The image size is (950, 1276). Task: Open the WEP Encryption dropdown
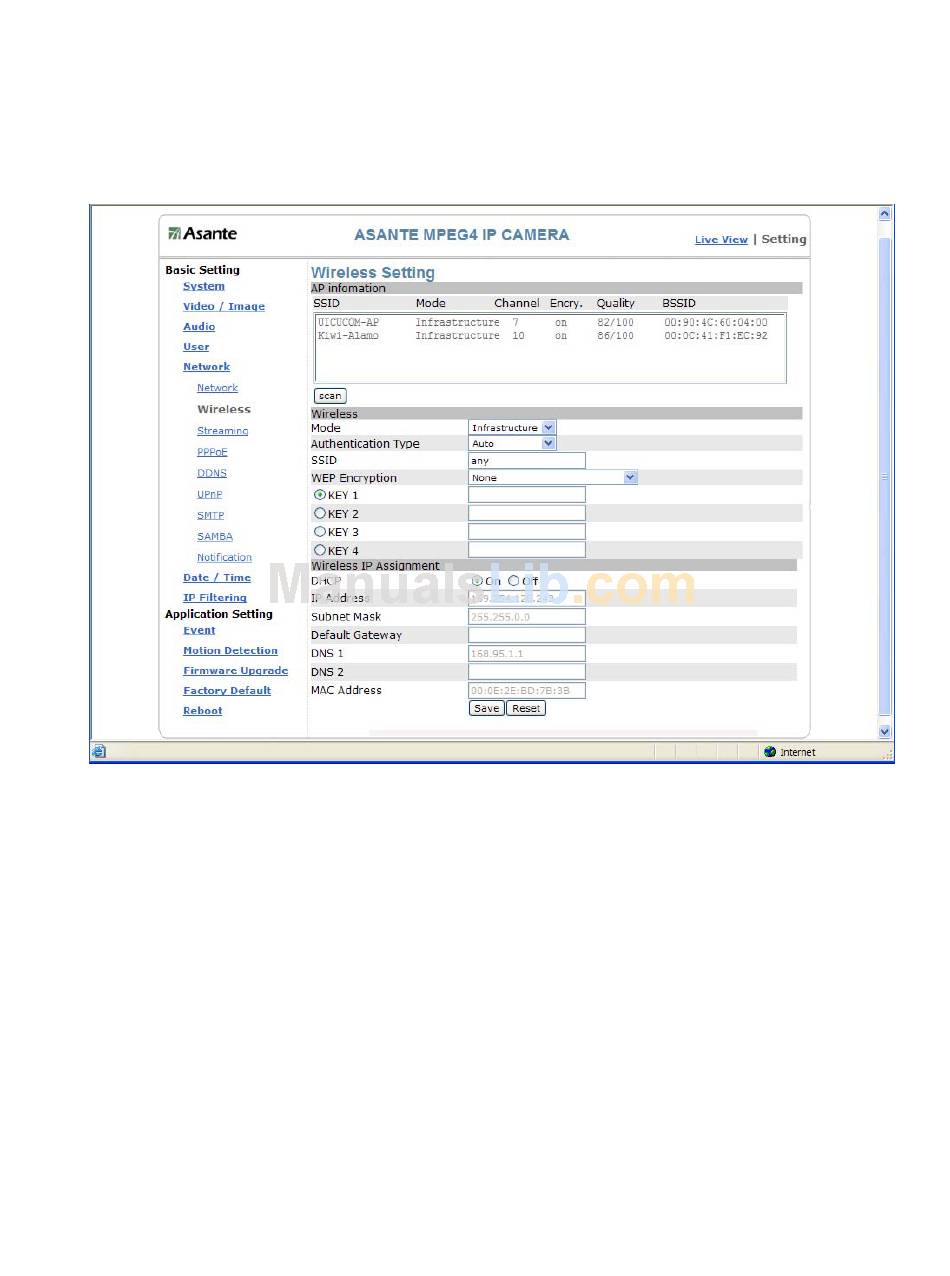tap(553, 478)
